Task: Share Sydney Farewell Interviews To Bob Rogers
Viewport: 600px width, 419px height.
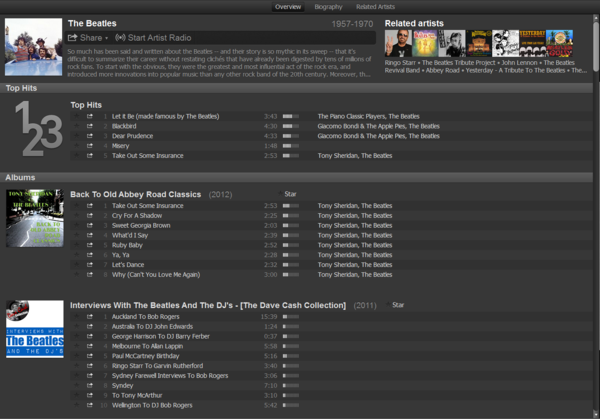Action: (90, 376)
